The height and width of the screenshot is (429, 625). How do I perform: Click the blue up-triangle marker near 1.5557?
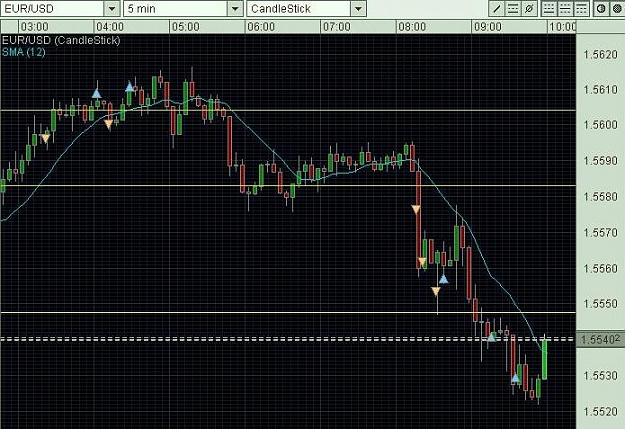444,279
